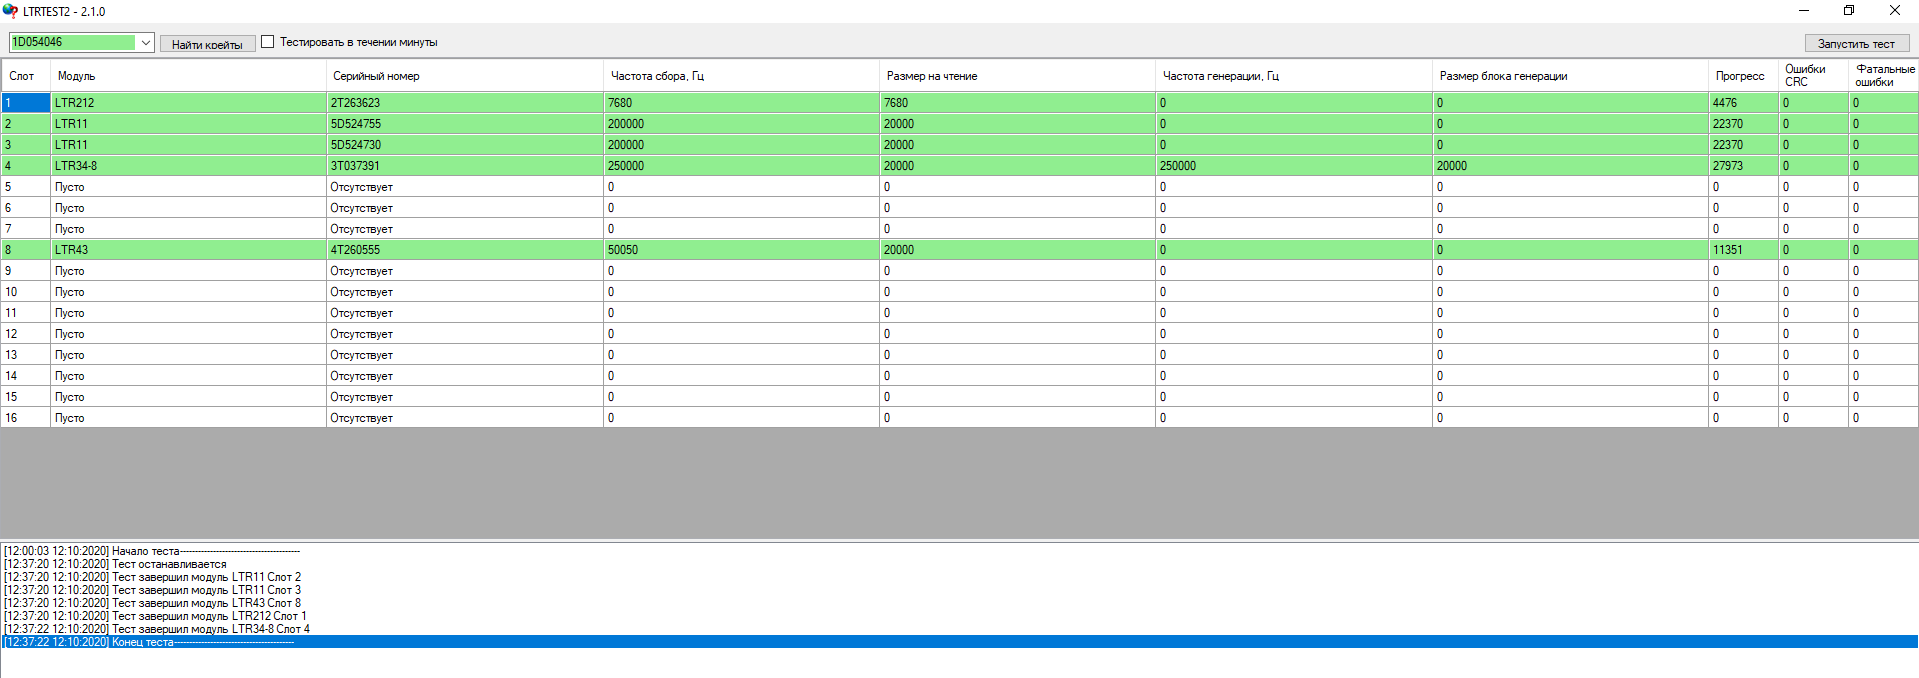Click the 'Слот' column header
Image resolution: width=1919 pixels, height=678 pixels.
pos(26,76)
